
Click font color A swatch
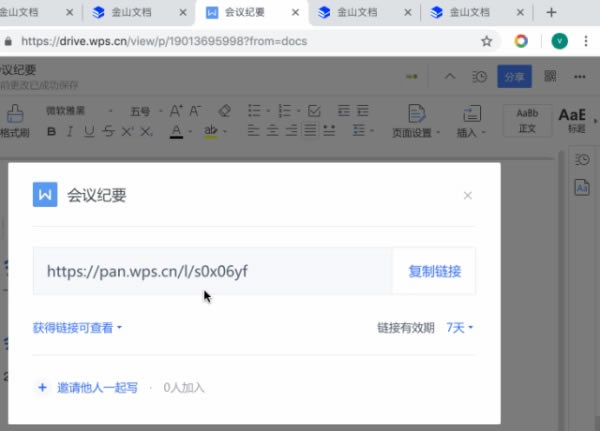(176, 132)
